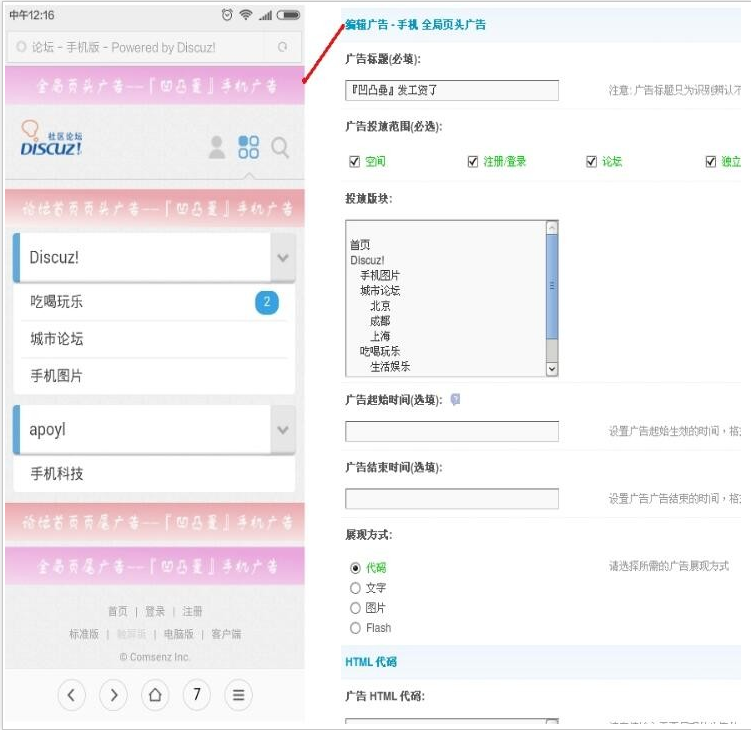751x730 pixels.
Task: Tap the pink 全局页头广告 banner at top
Action: (x=155, y=86)
